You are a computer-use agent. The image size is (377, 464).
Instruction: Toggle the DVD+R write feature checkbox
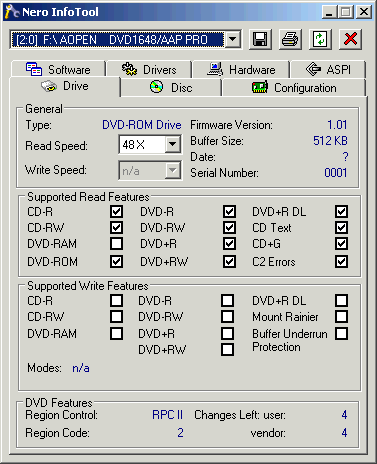(227, 334)
